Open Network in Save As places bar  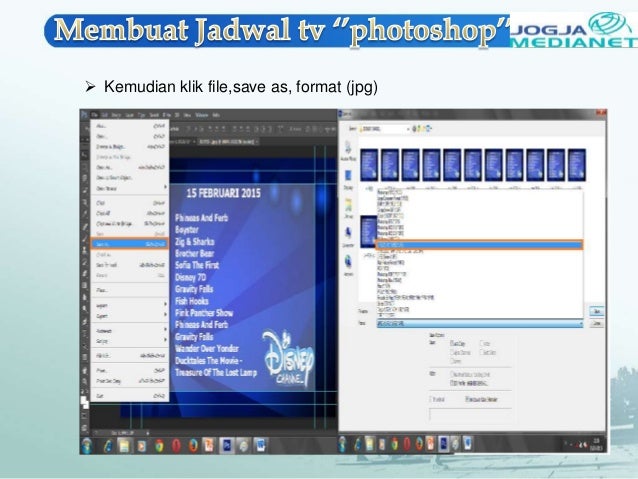point(348,266)
